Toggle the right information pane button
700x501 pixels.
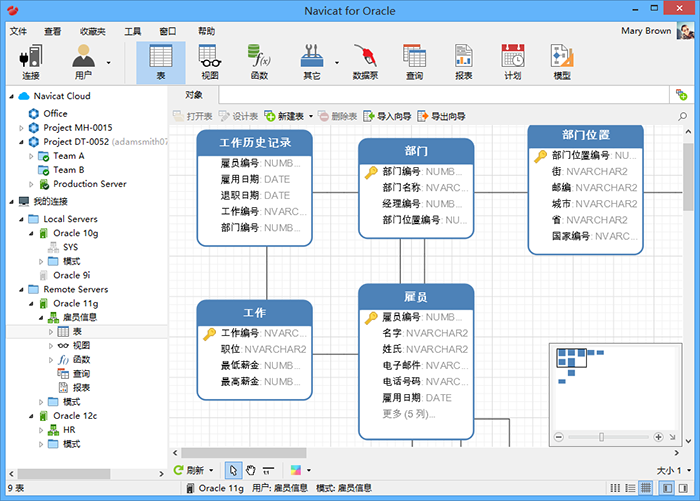pyautogui.click(x=683, y=488)
